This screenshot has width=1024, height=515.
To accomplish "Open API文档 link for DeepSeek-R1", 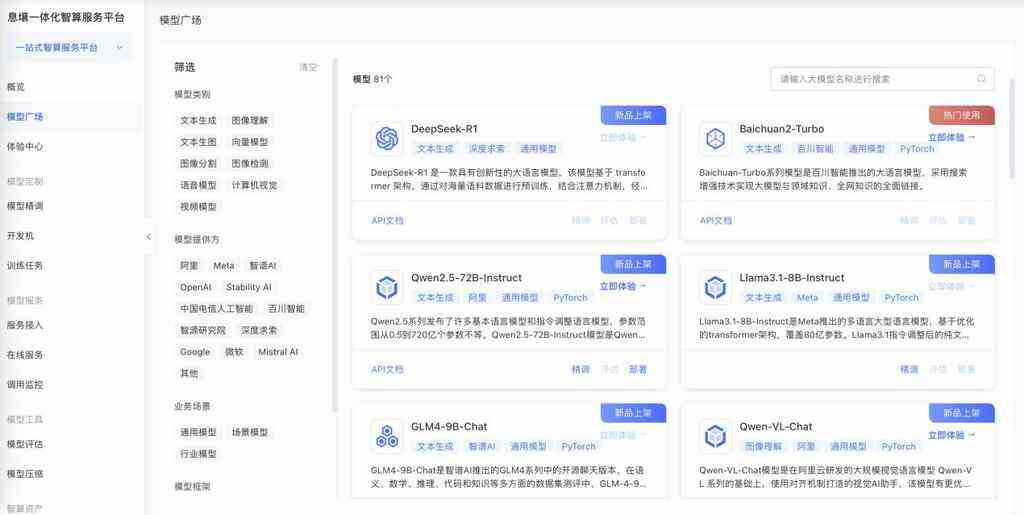I will [387, 221].
